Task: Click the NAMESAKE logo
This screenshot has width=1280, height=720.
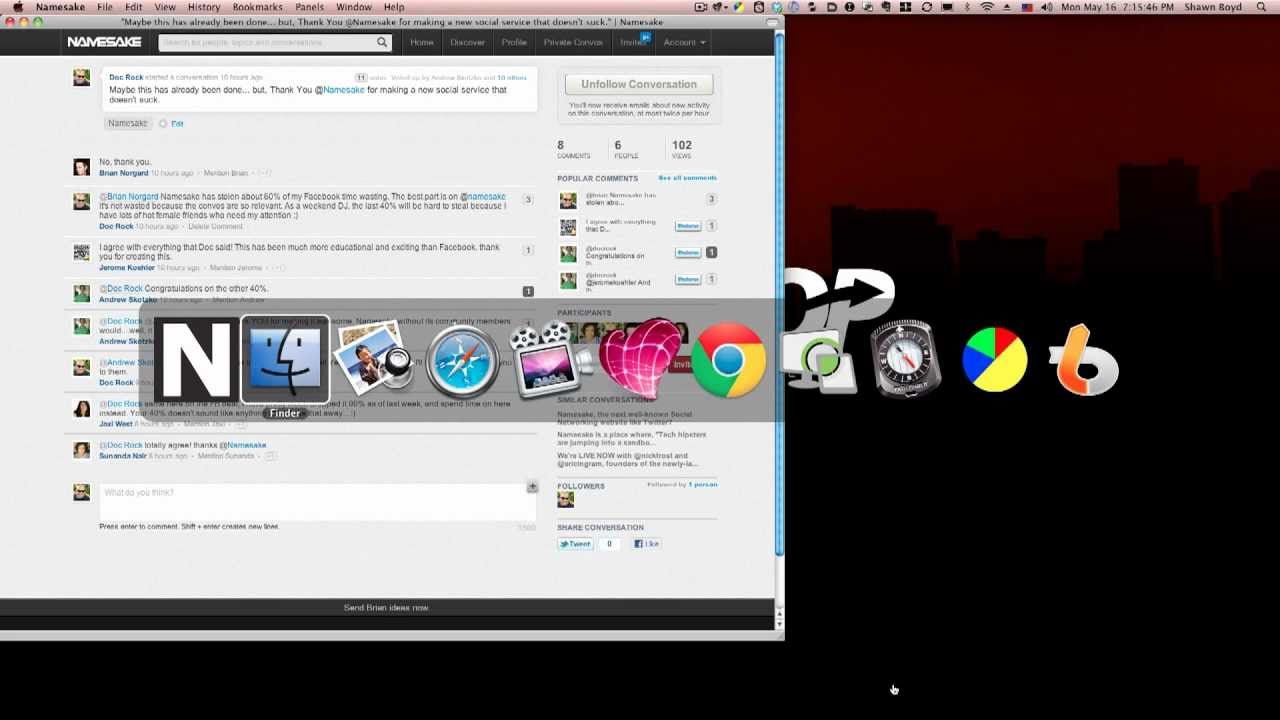Action: pyautogui.click(x=104, y=43)
